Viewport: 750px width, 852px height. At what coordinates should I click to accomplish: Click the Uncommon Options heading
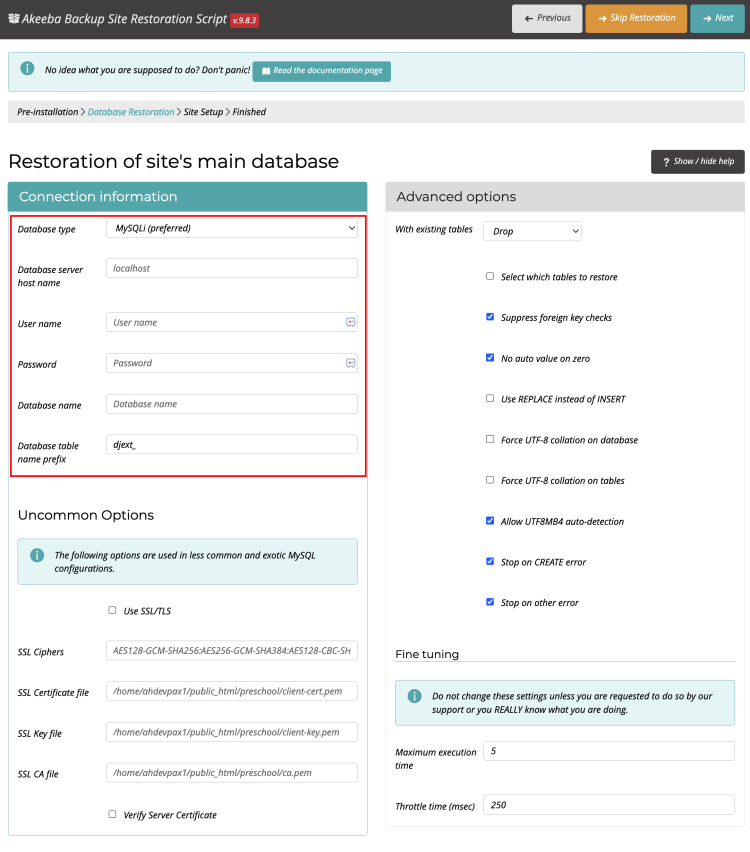pos(86,515)
